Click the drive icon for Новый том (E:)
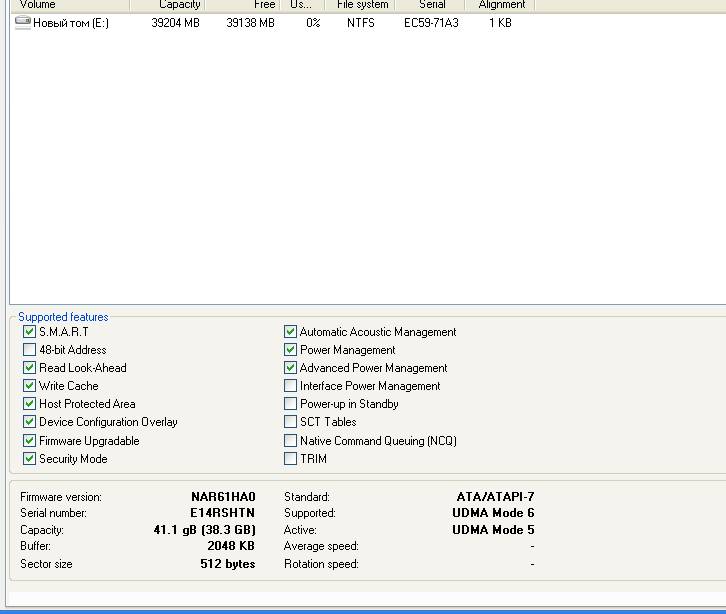Screen dimensions: 726x614 click(23, 23)
